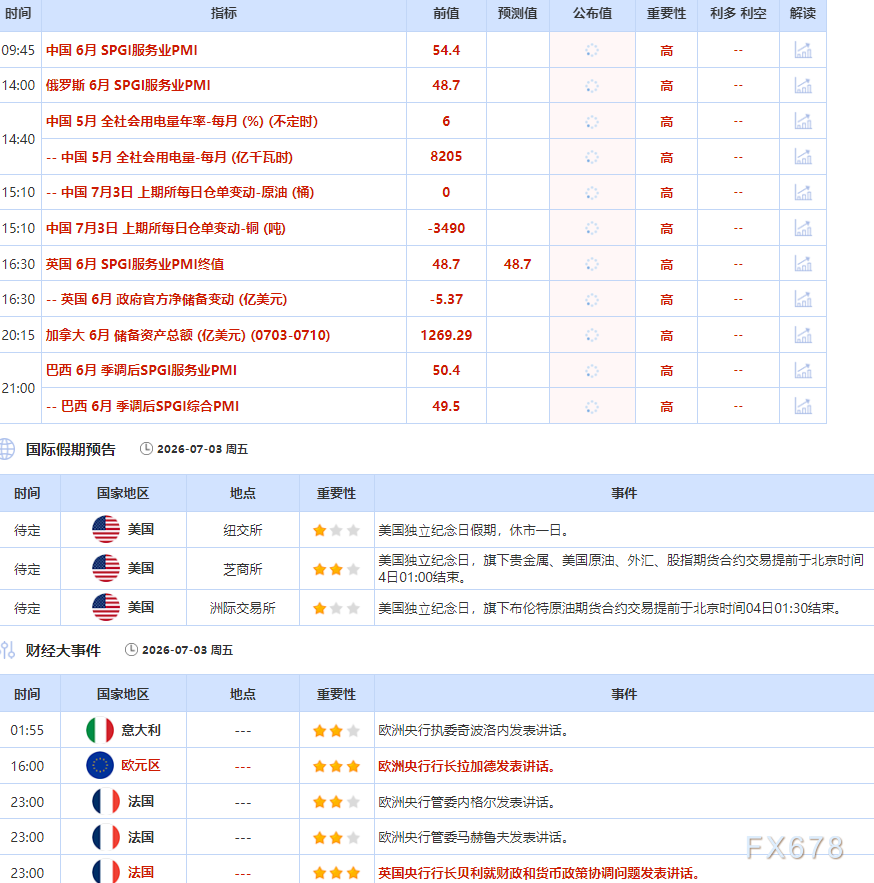Viewport: 874px width, 883px height.
Task: Open chart icon for 仓单变动-铜 row
Action: tap(803, 228)
